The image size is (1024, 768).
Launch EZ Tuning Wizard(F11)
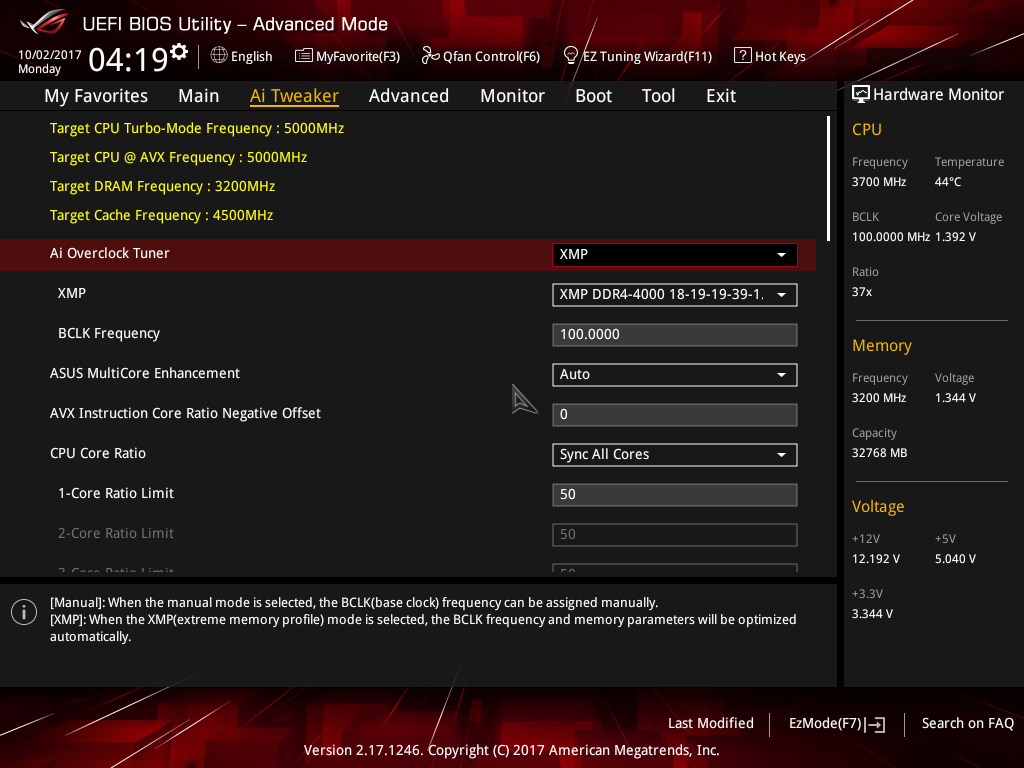tap(637, 56)
